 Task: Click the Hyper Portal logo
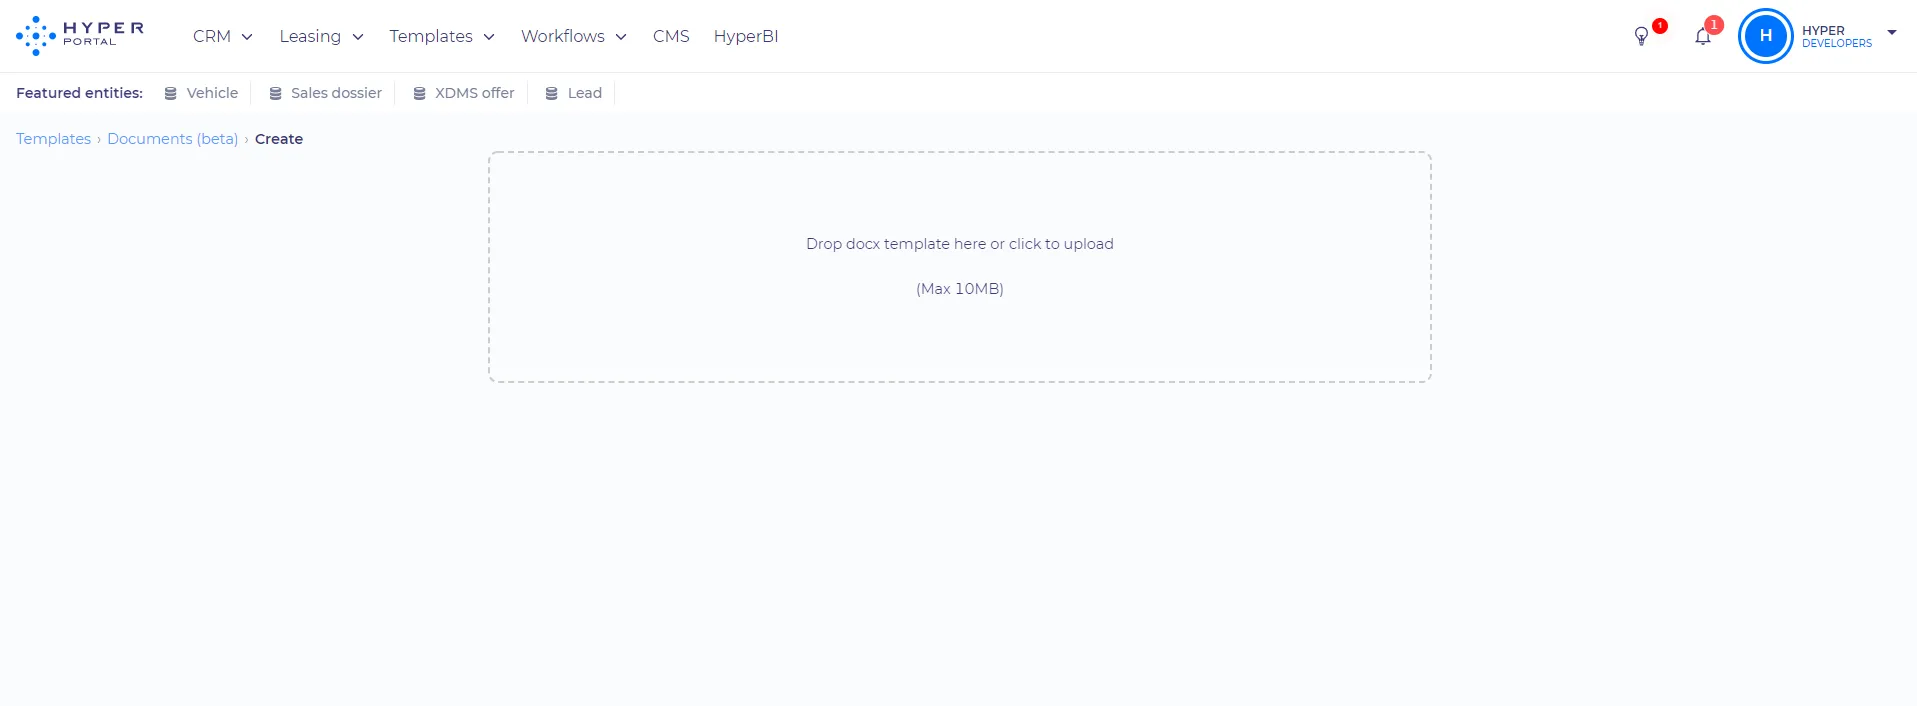click(x=80, y=36)
